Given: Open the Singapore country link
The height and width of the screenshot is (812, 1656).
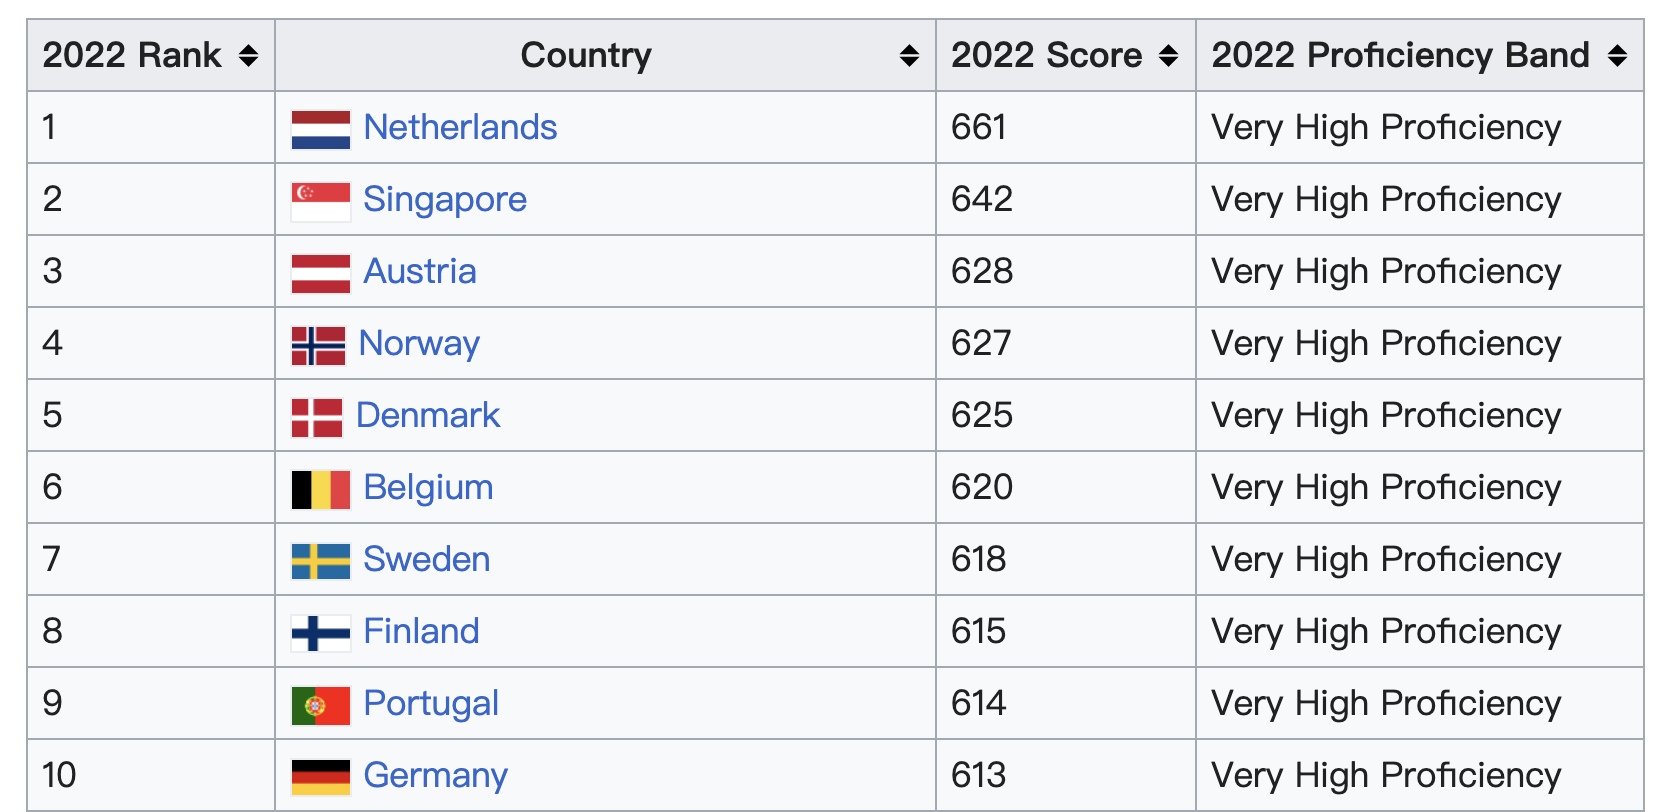Looking at the screenshot, I should tap(445, 200).
